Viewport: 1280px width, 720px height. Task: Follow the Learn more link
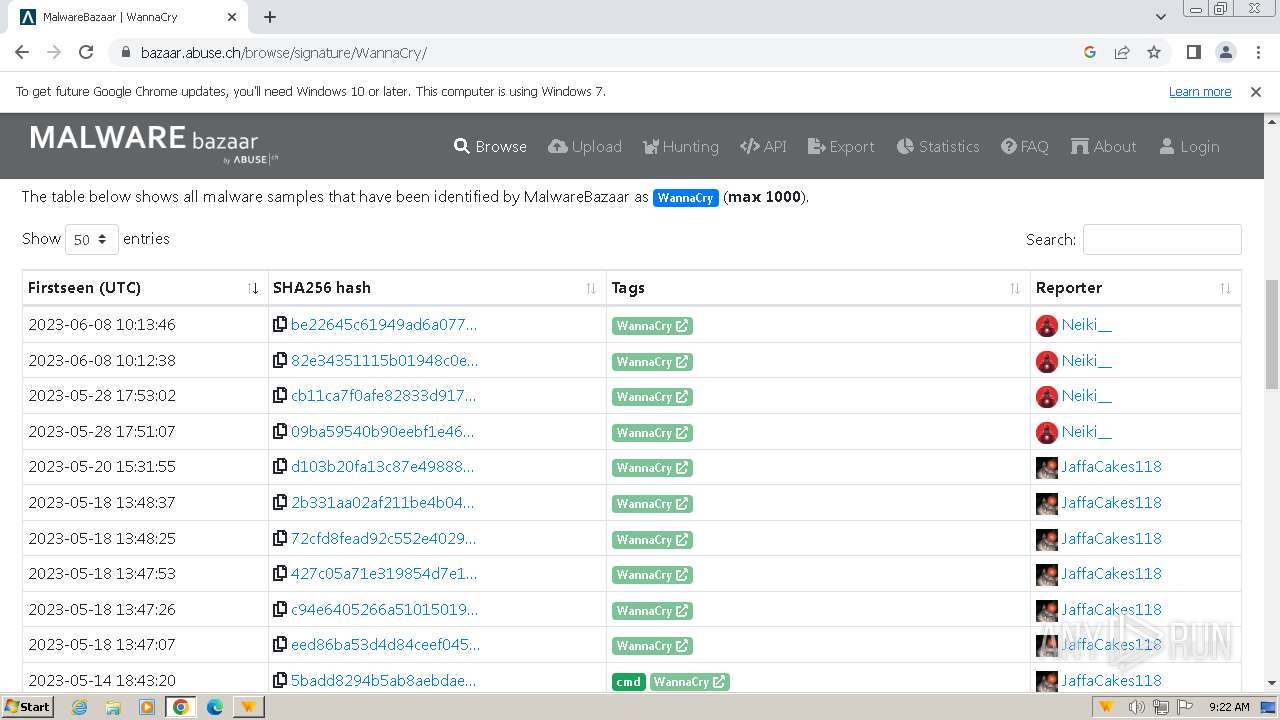point(1200,91)
